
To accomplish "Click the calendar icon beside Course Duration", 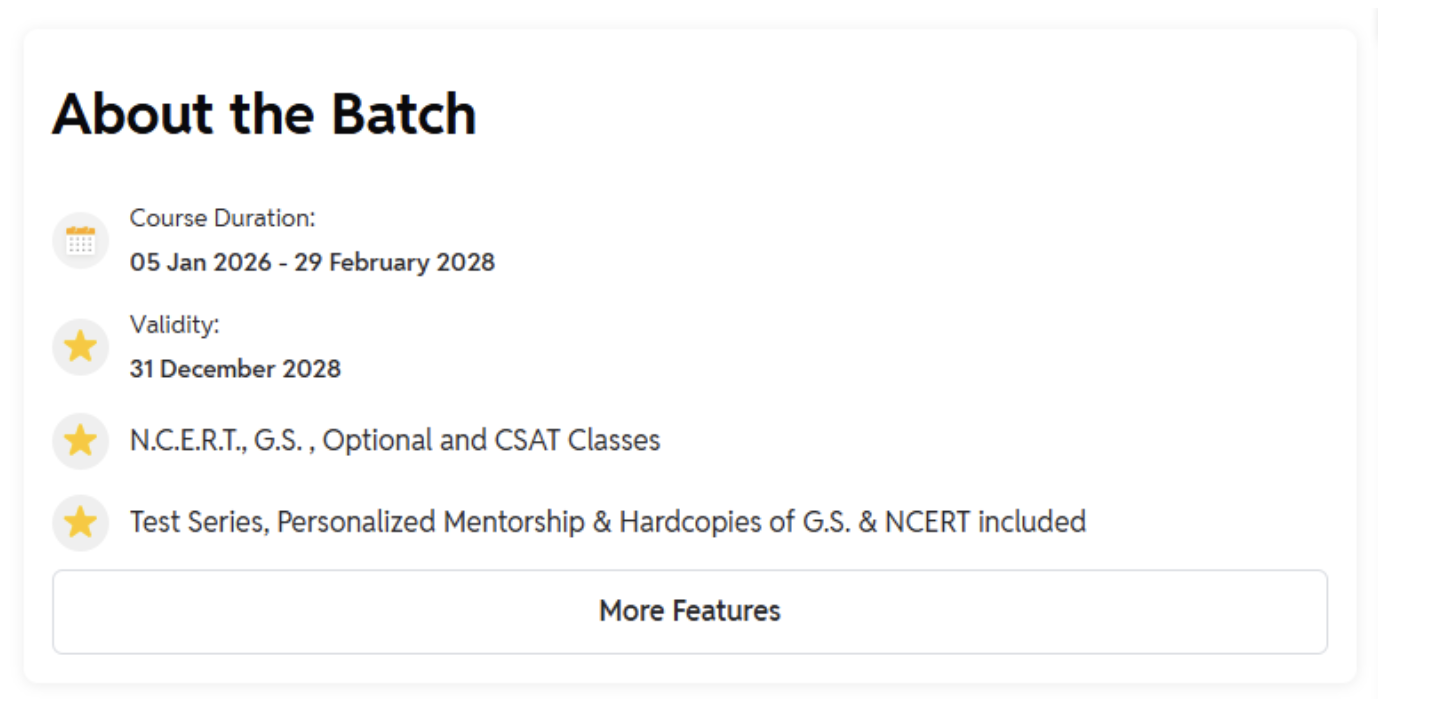I will click(80, 240).
